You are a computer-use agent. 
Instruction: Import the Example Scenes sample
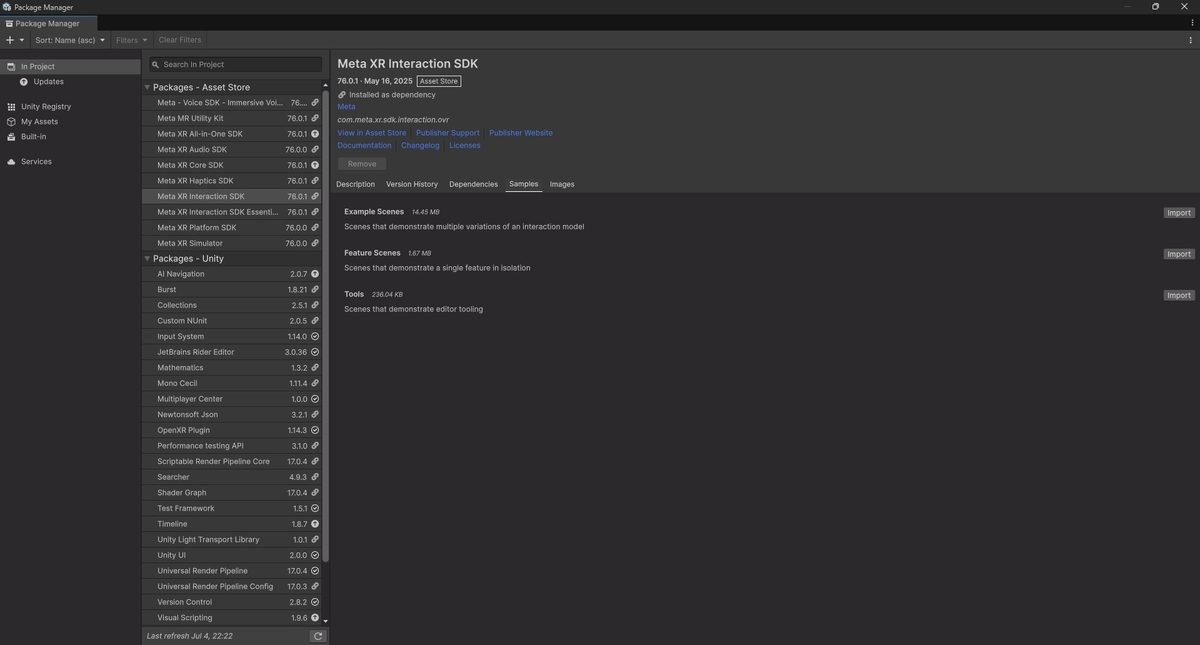point(1179,213)
